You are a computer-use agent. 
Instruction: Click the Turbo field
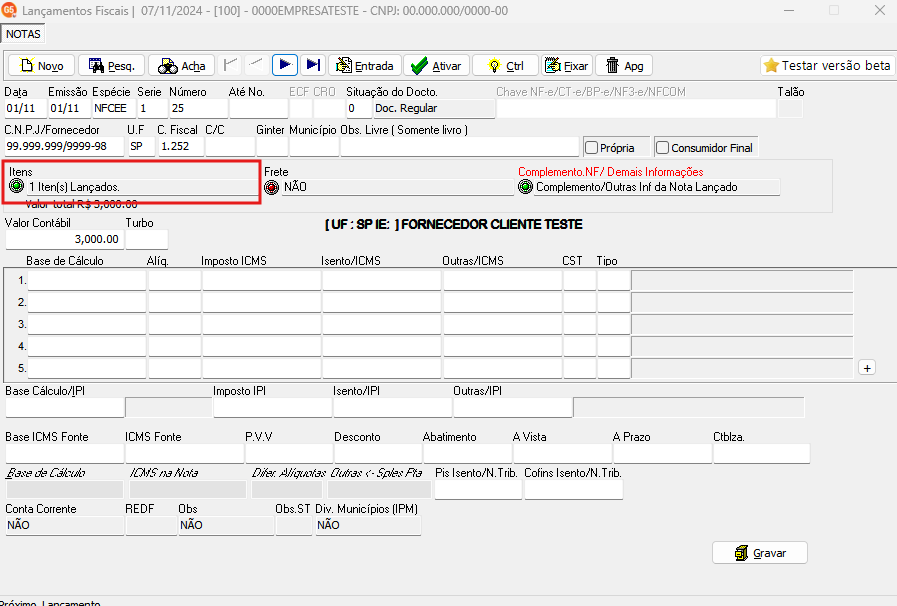click(147, 239)
